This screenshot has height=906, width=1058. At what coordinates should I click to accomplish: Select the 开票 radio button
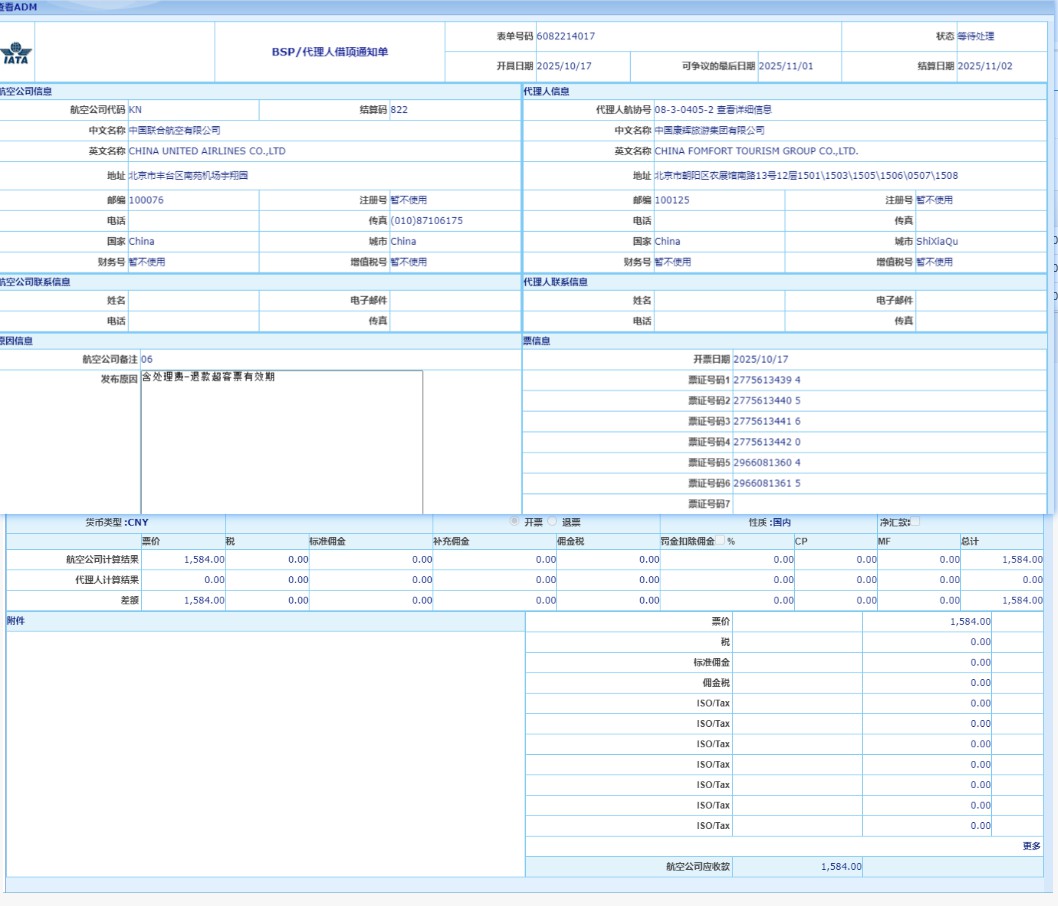[515, 521]
